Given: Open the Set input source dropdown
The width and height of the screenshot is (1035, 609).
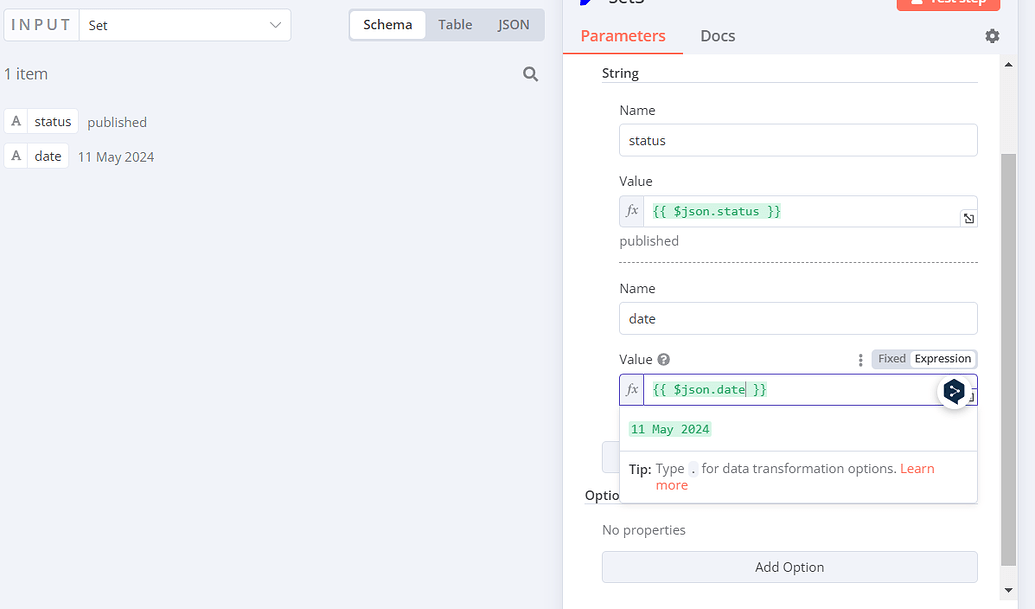Looking at the screenshot, I should pos(185,24).
